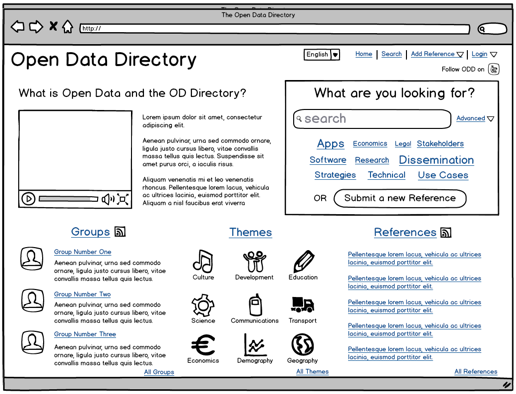Open the All References link
The height and width of the screenshot is (394, 516).
point(476,372)
